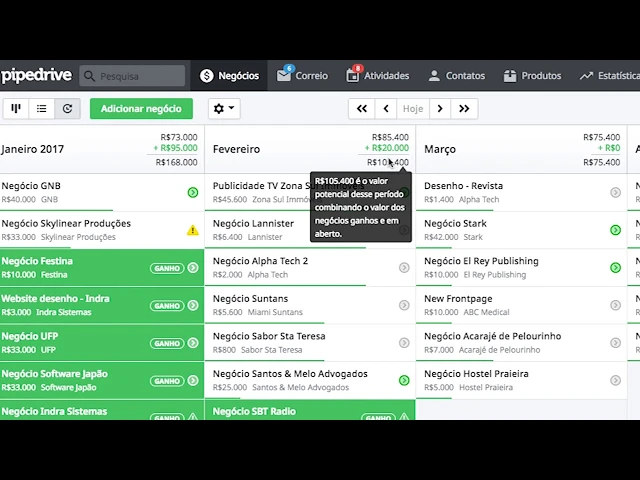Open the Negócios tab

[229, 76]
